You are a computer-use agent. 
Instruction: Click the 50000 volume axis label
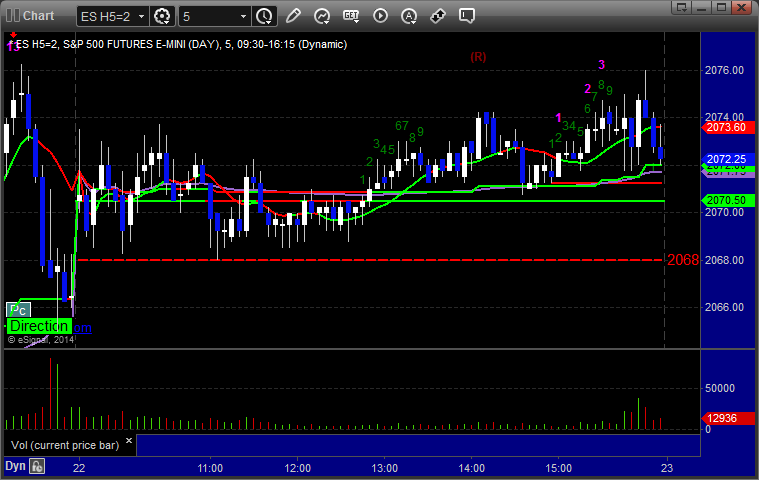point(720,389)
